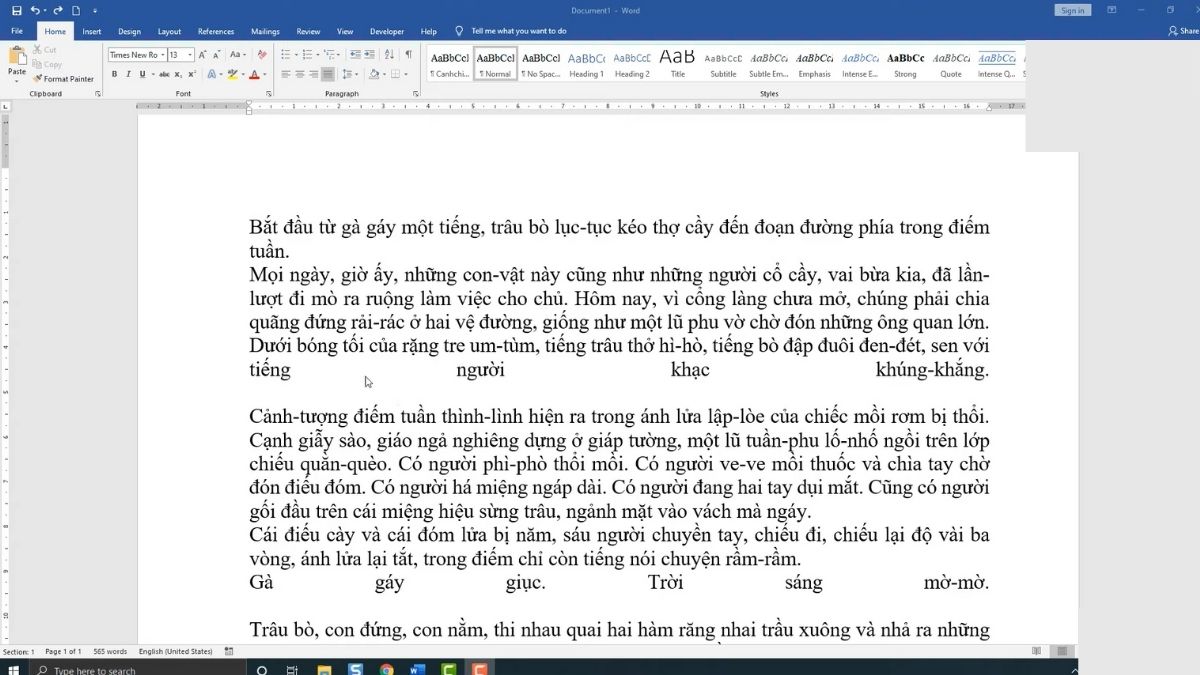The width and height of the screenshot is (1200, 675).
Task: Open the Clipboard pane launcher
Action: click(98, 94)
